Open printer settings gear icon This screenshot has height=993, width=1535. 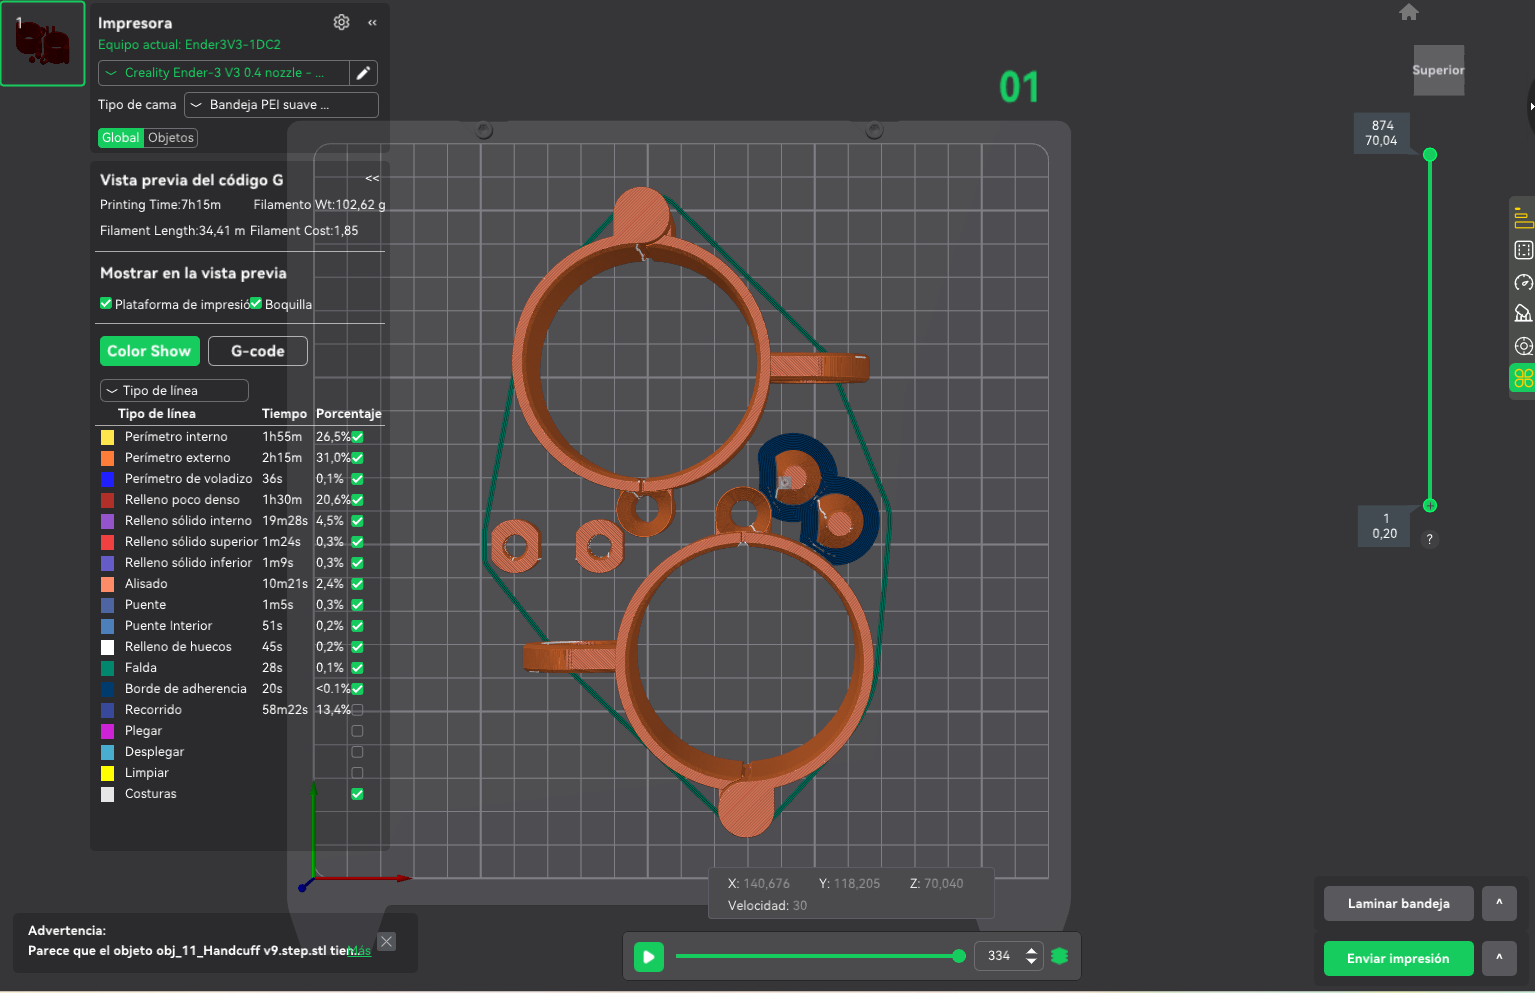pos(341,22)
